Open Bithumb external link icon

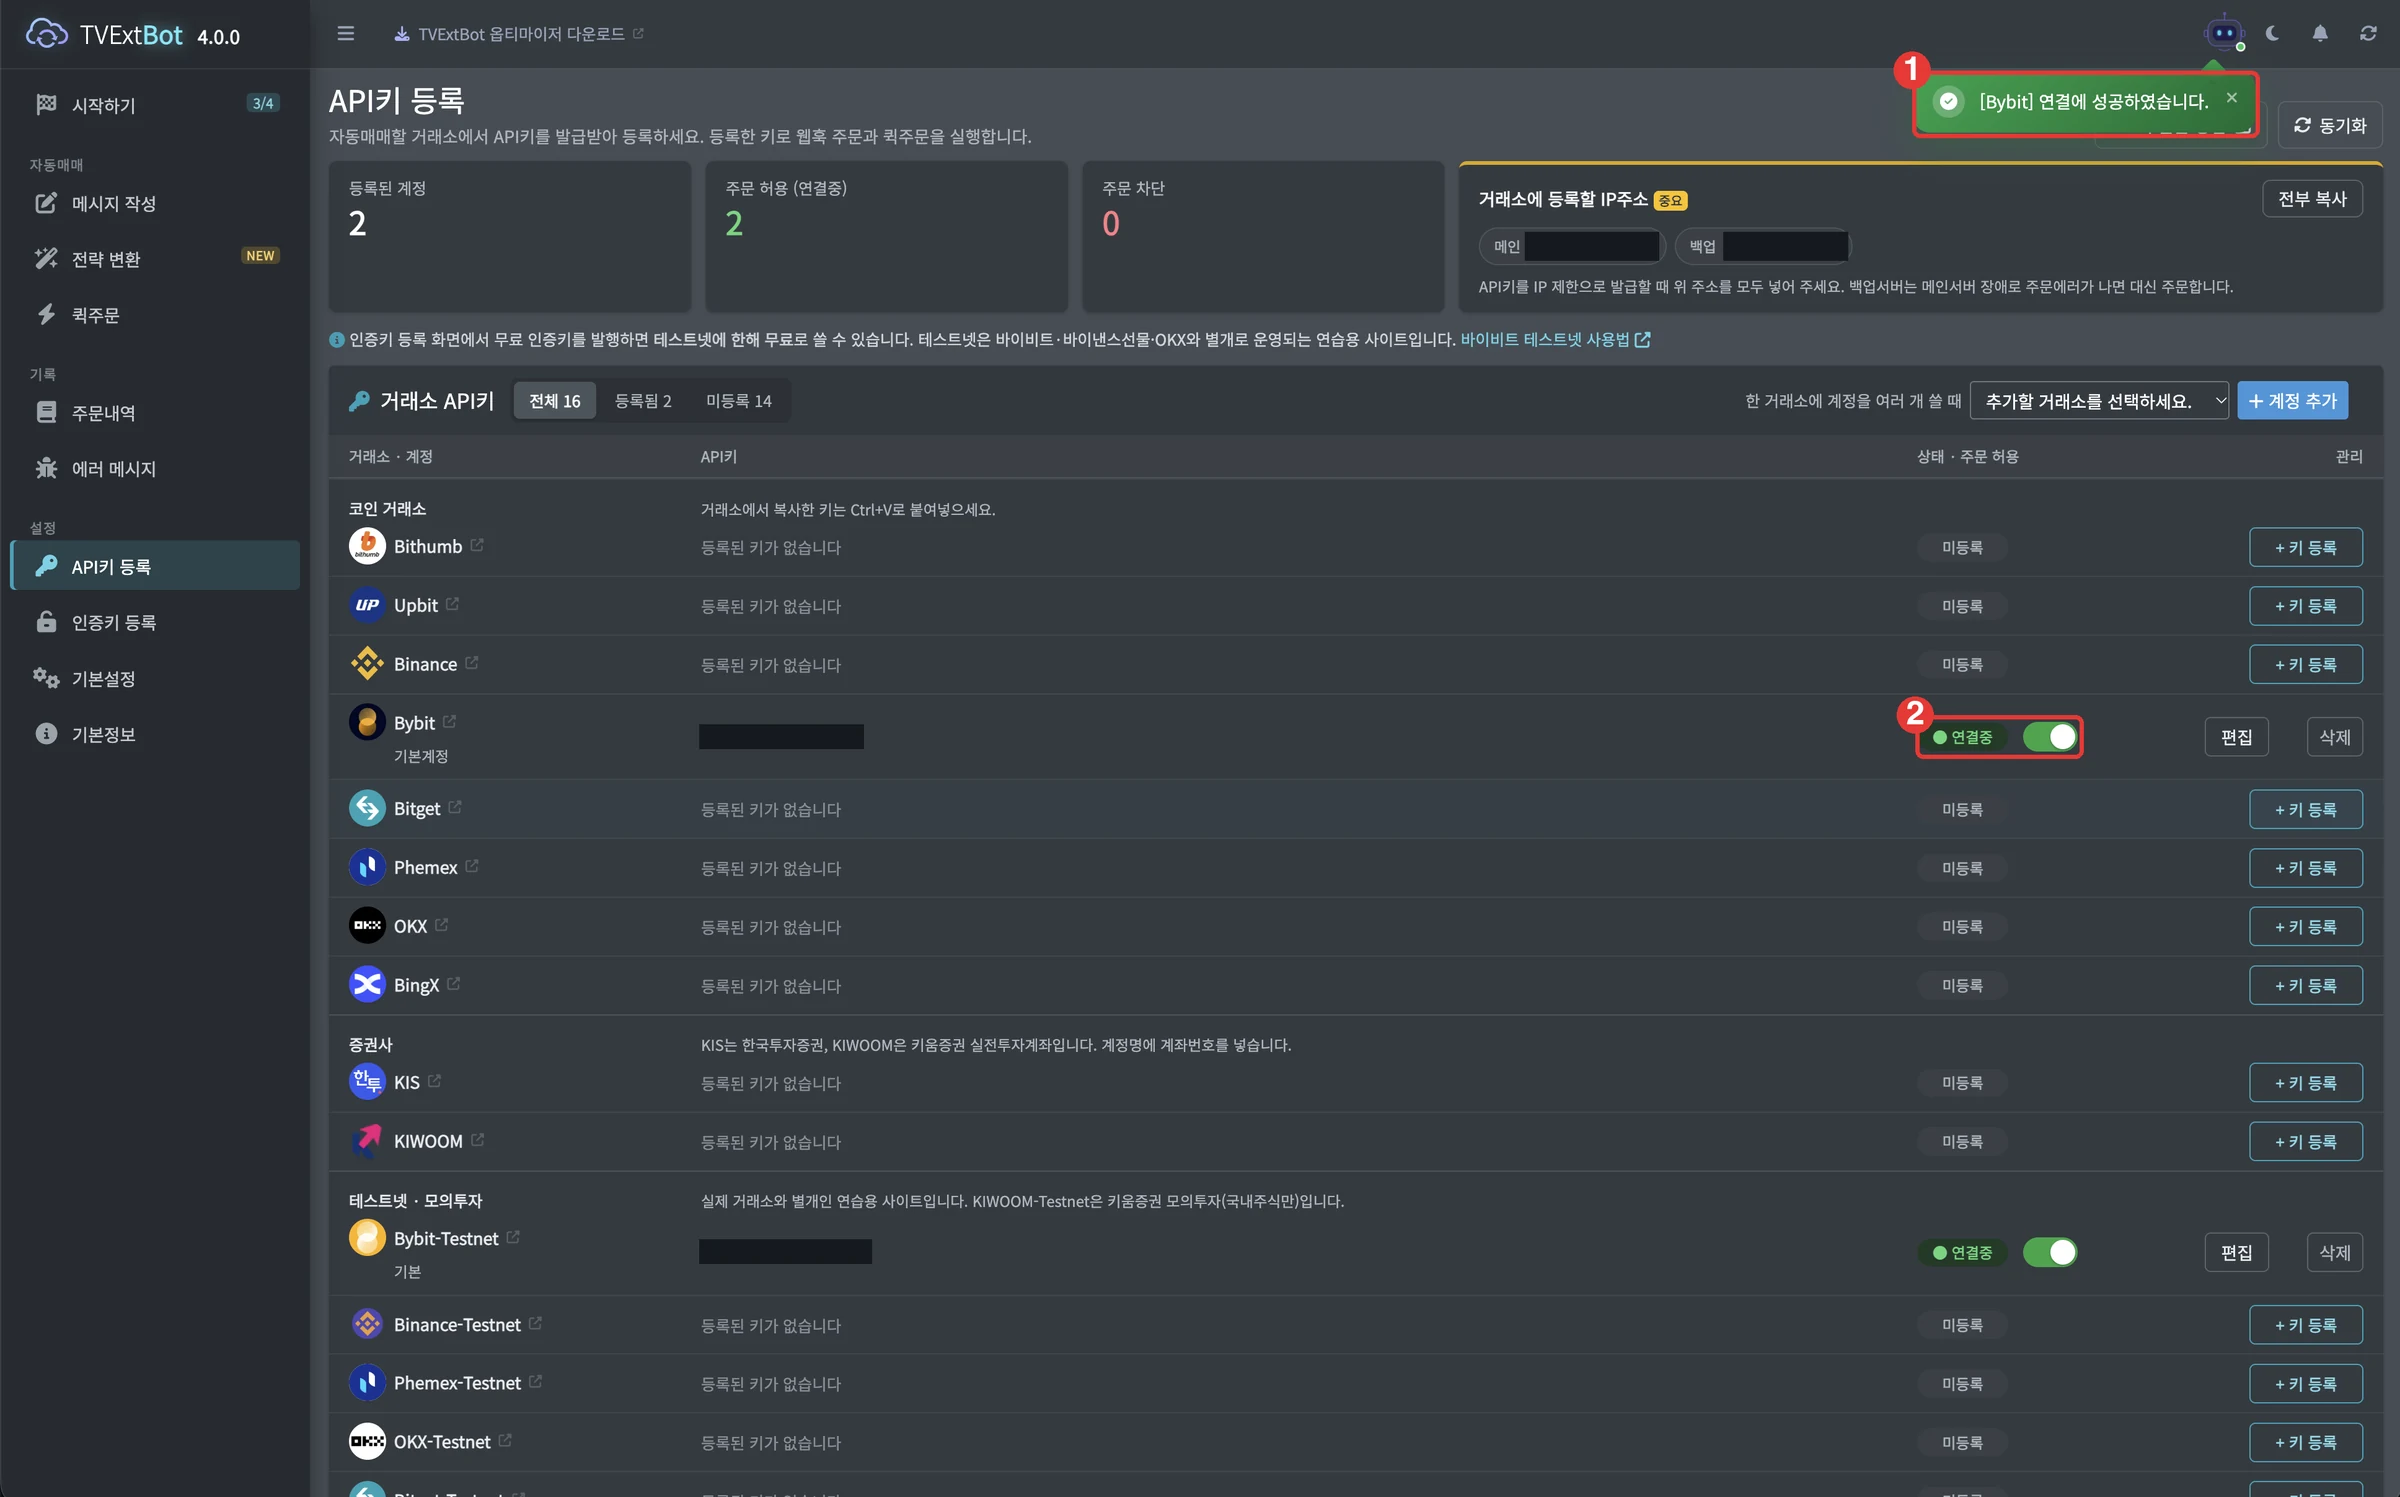tap(477, 545)
